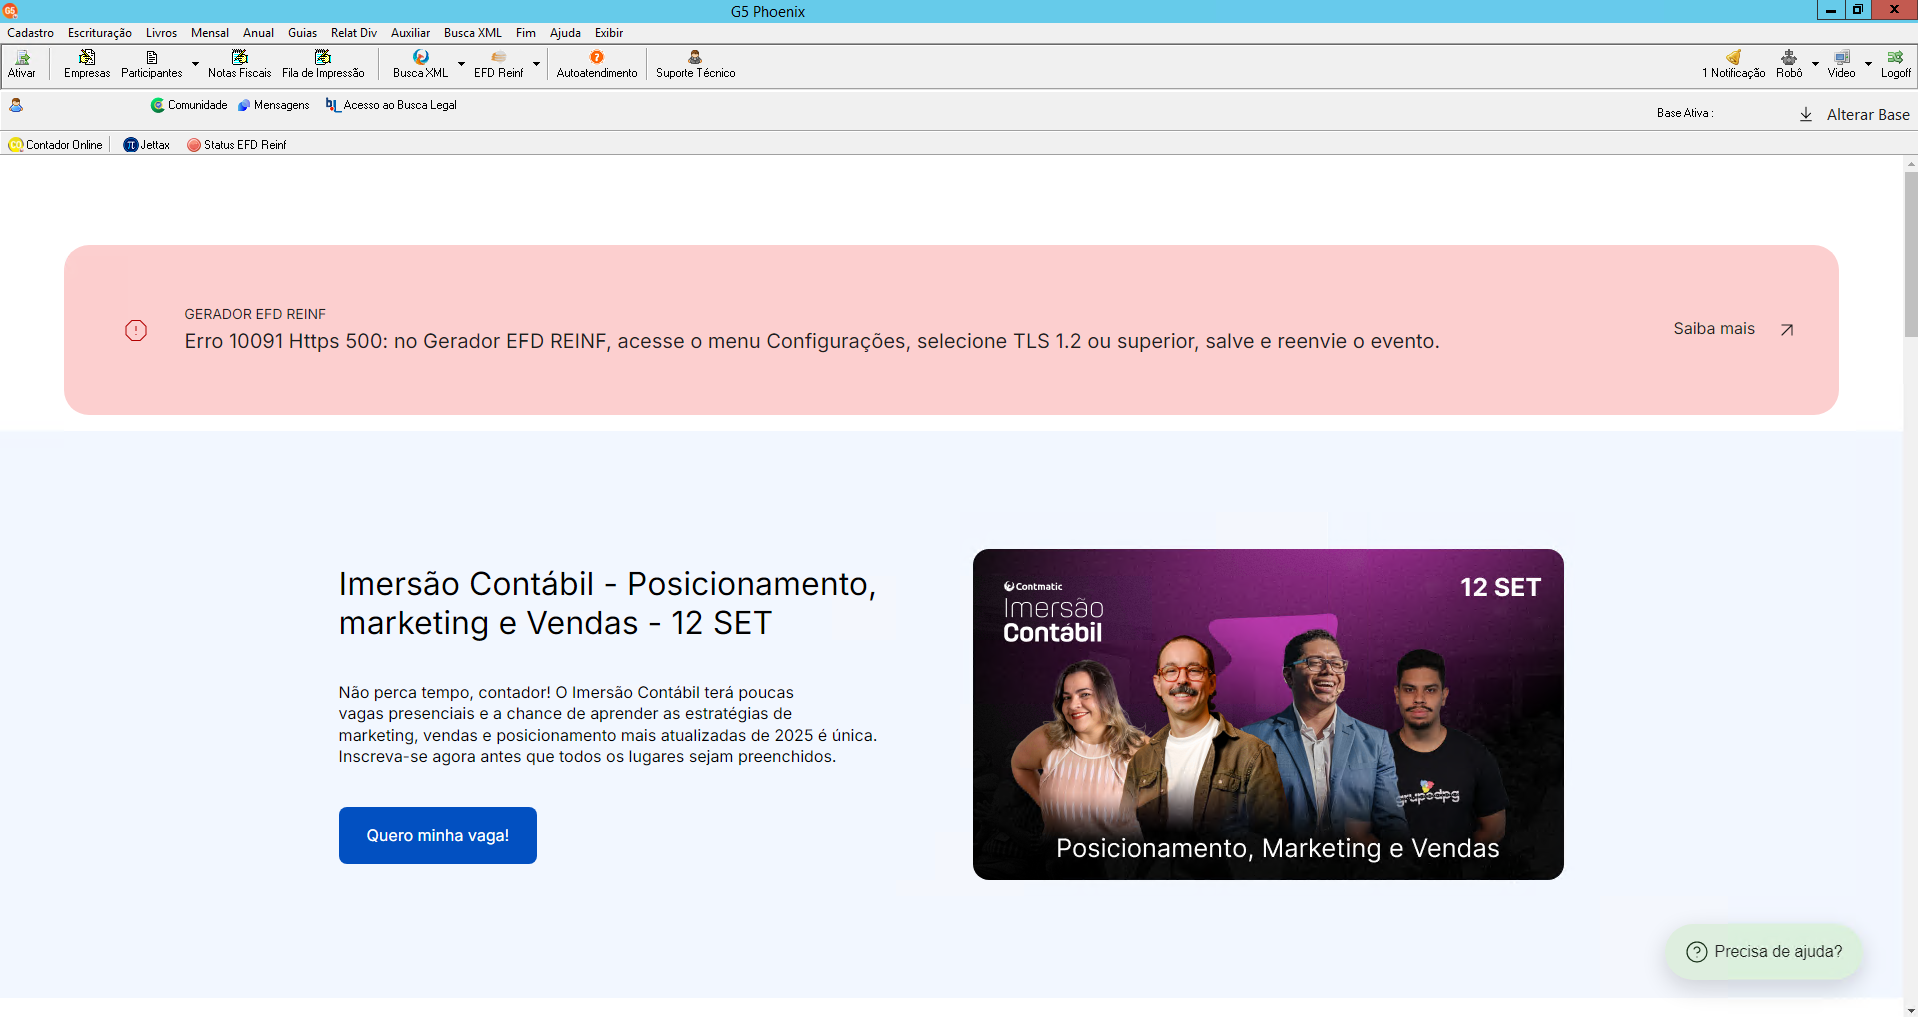Expand the Participantes dropdown arrow

[x=195, y=64]
